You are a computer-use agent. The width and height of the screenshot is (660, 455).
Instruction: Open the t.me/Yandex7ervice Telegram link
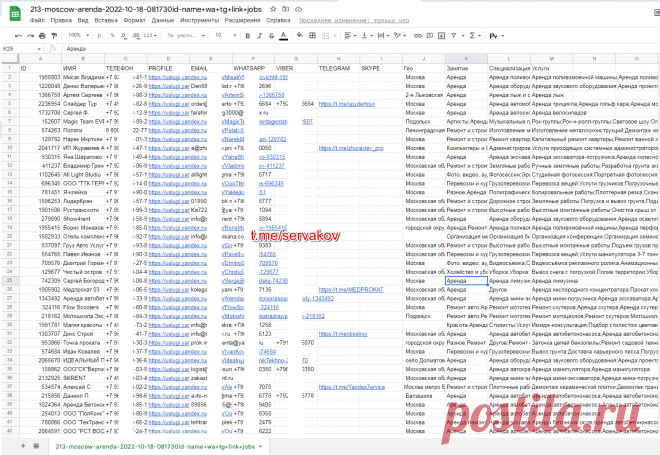pos(351,387)
